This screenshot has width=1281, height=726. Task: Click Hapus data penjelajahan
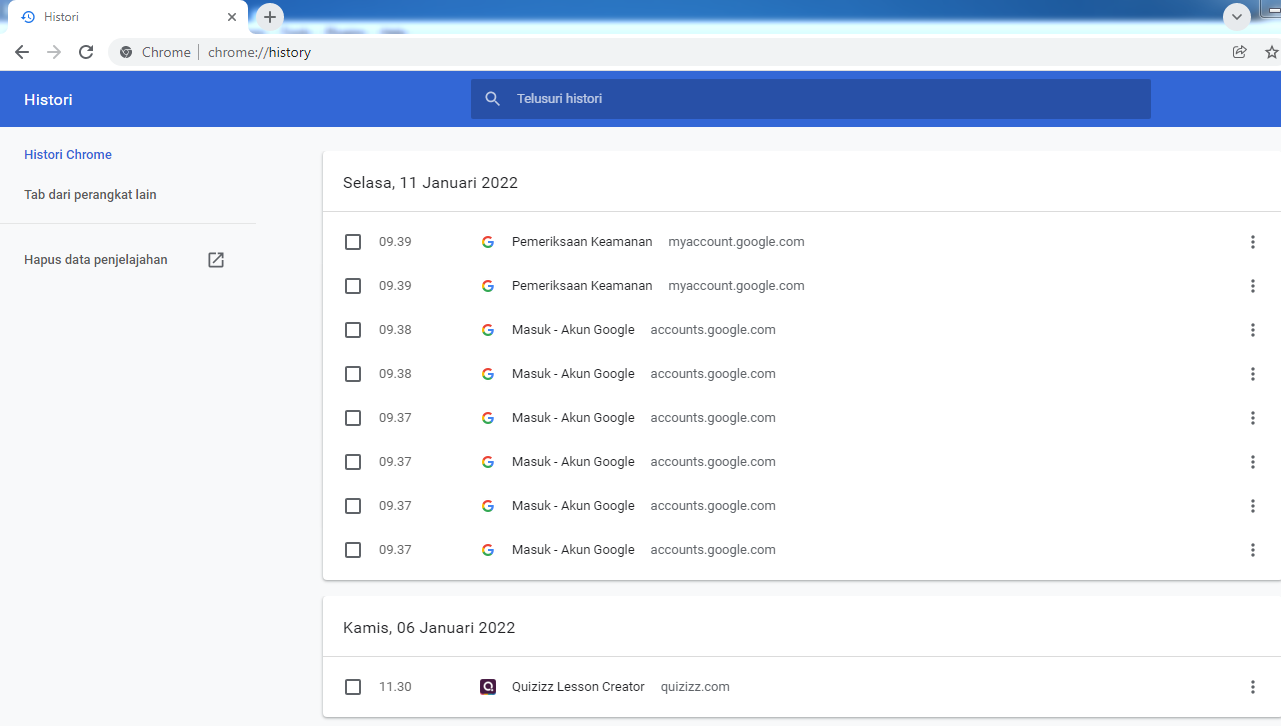pyautogui.click(x=96, y=260)
